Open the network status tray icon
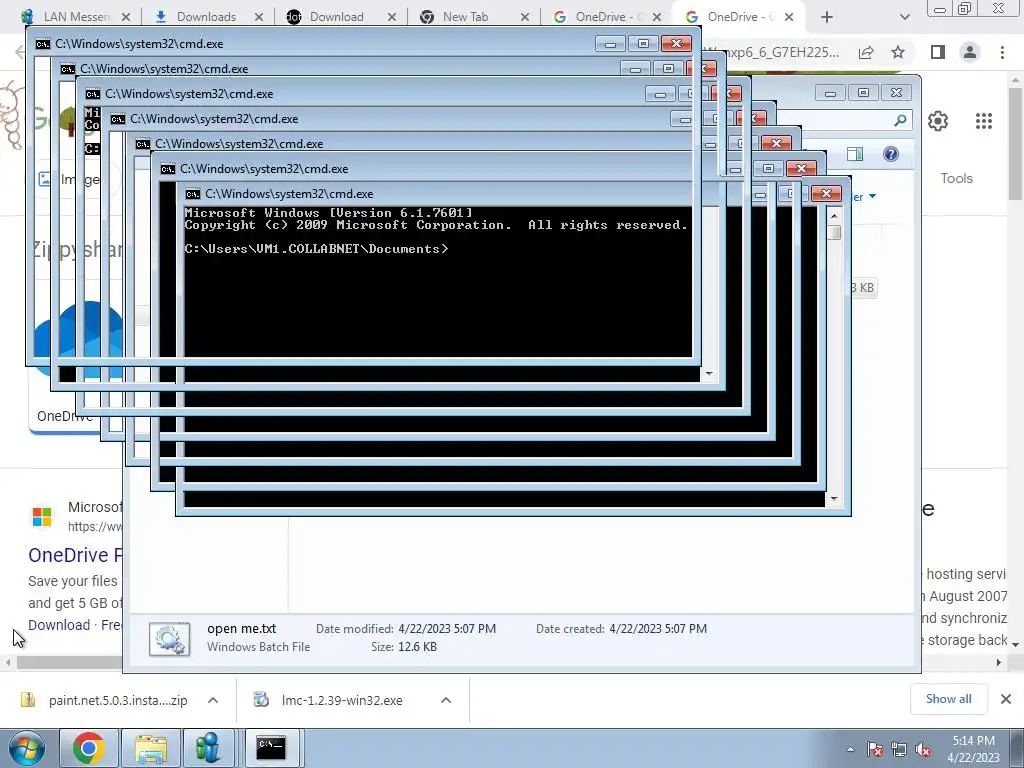Viewport: 1024px width, 768px height. (899, 749)
